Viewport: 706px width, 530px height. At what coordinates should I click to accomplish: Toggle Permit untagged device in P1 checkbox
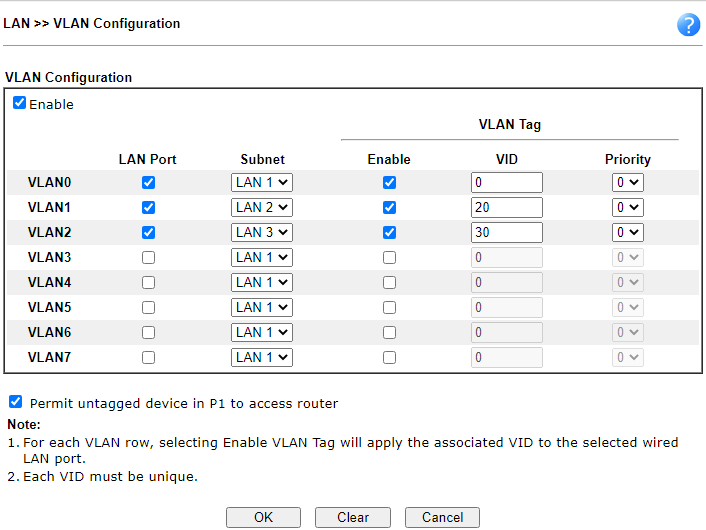15,402
